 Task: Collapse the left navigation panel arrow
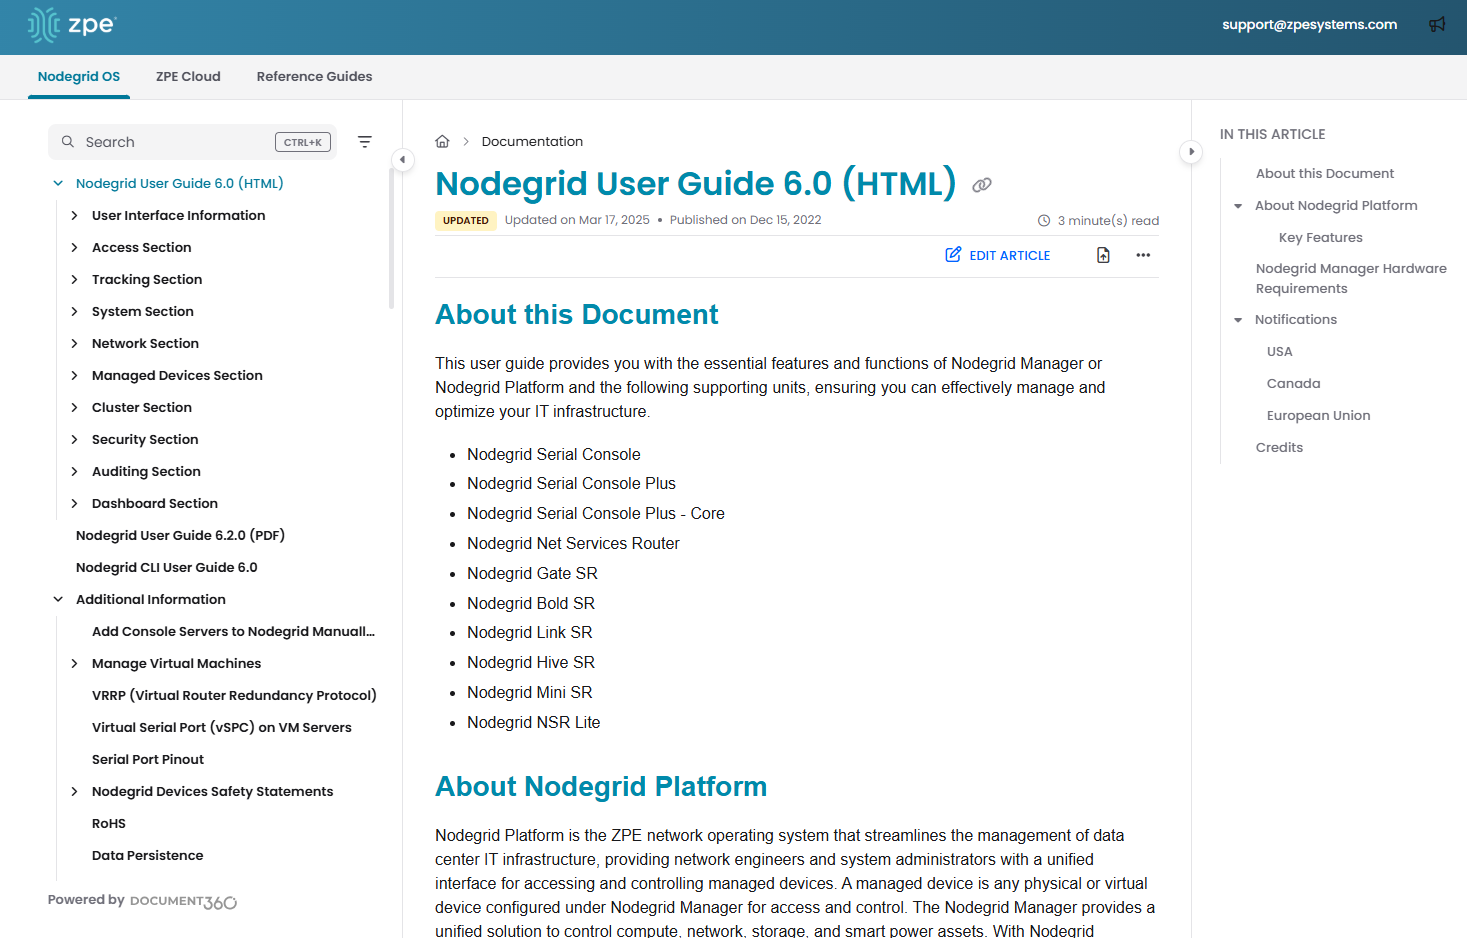(x=402, y=159)
